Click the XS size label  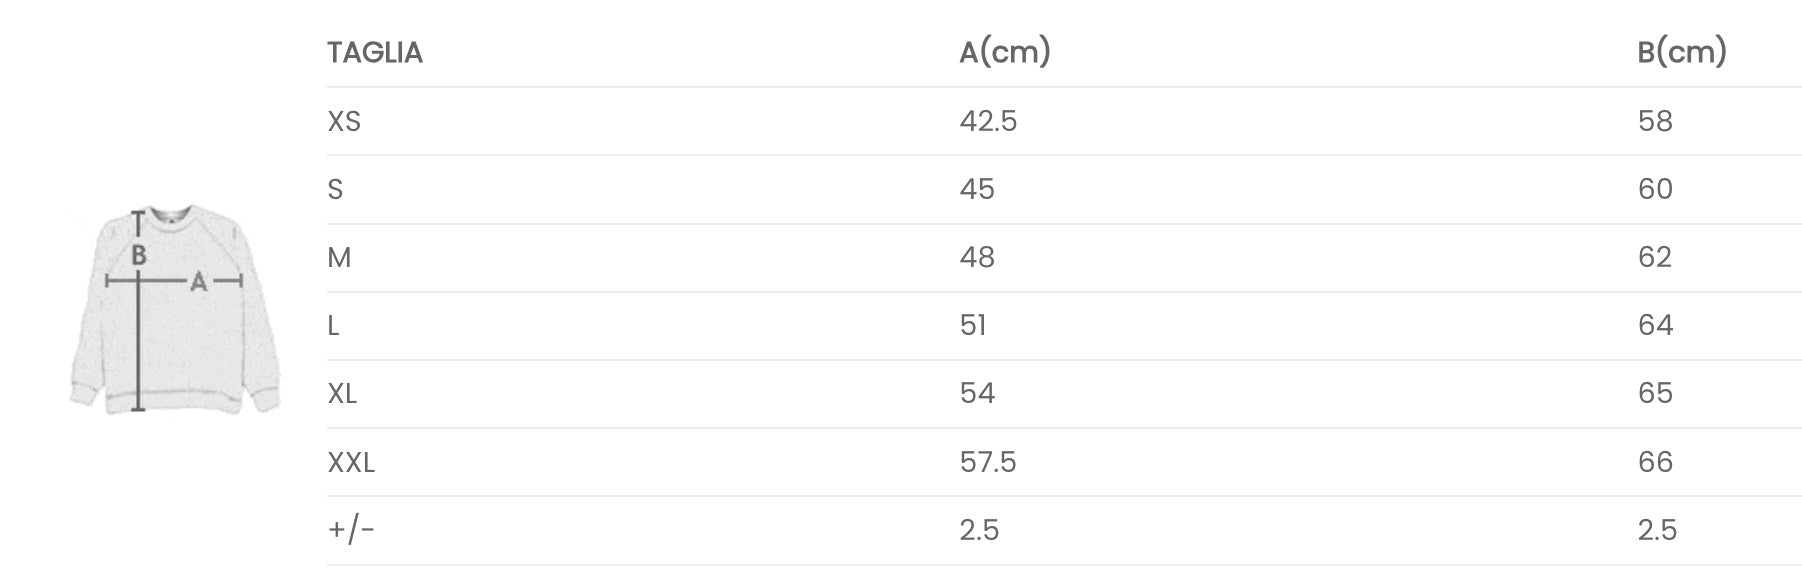pyautogui.click(x=344, y=121)
